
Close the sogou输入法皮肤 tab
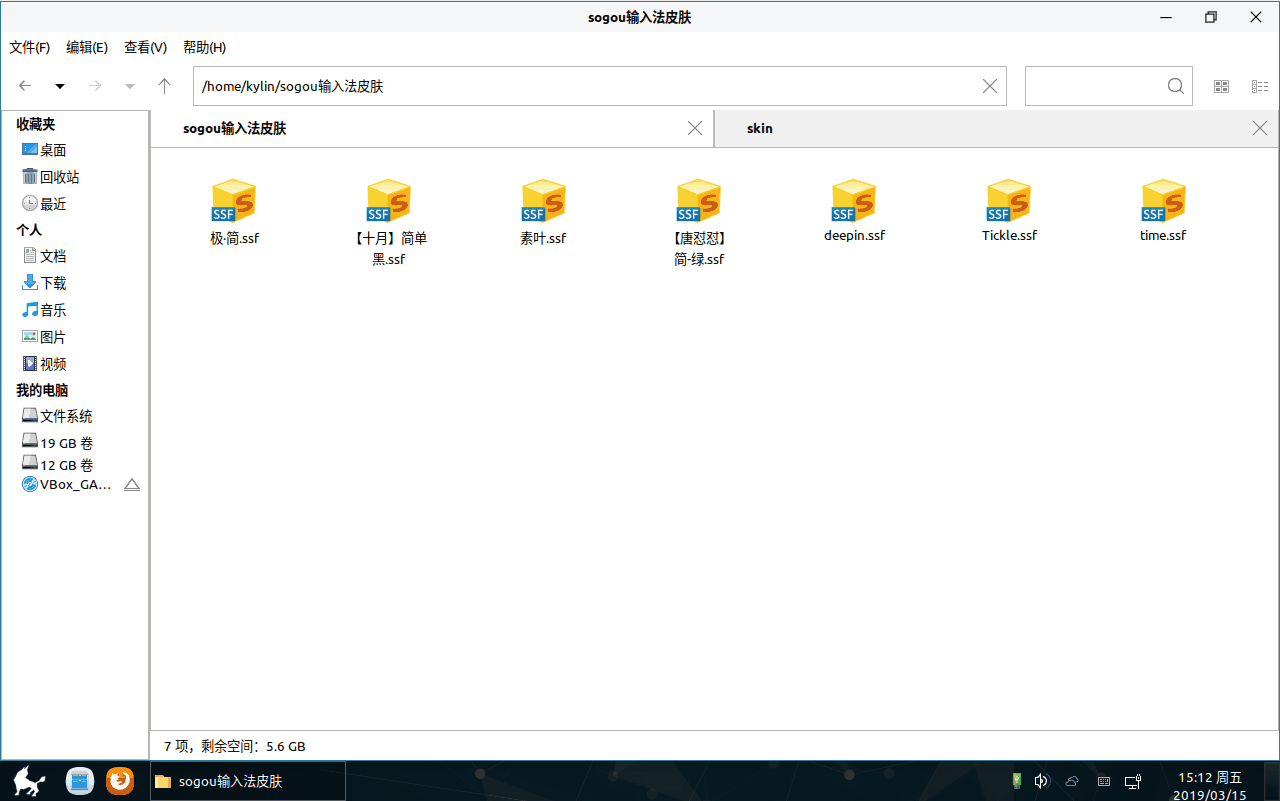point(695,128)
